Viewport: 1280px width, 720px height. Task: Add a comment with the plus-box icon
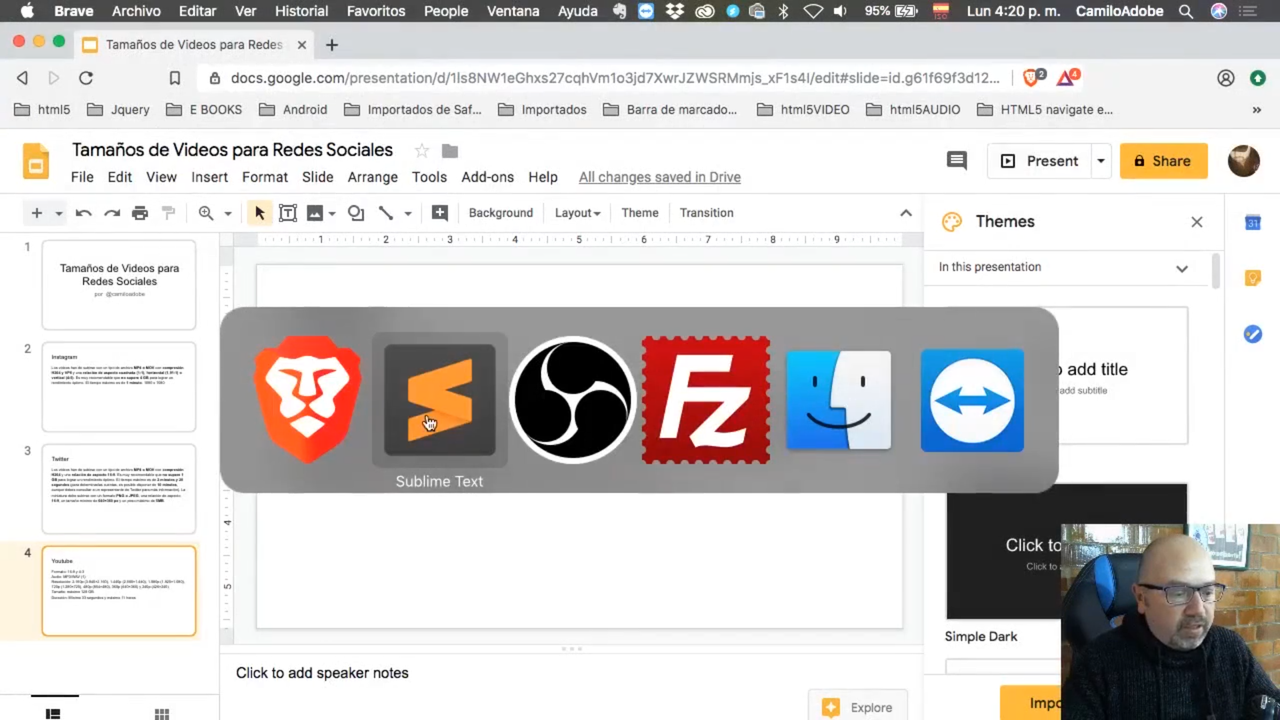click(440, 213)
